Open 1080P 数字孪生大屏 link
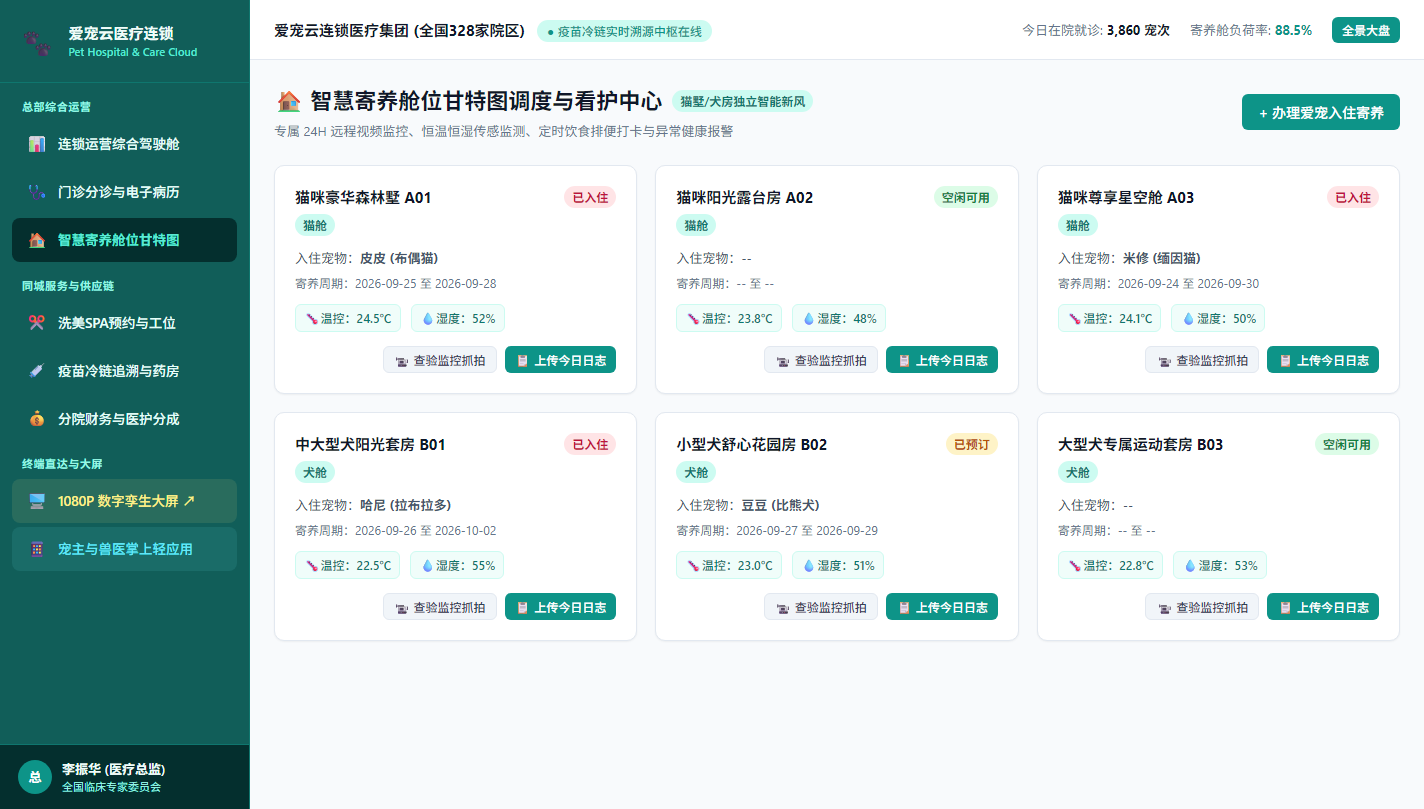This screenshot has width=1424, height=809. (124, 501)
